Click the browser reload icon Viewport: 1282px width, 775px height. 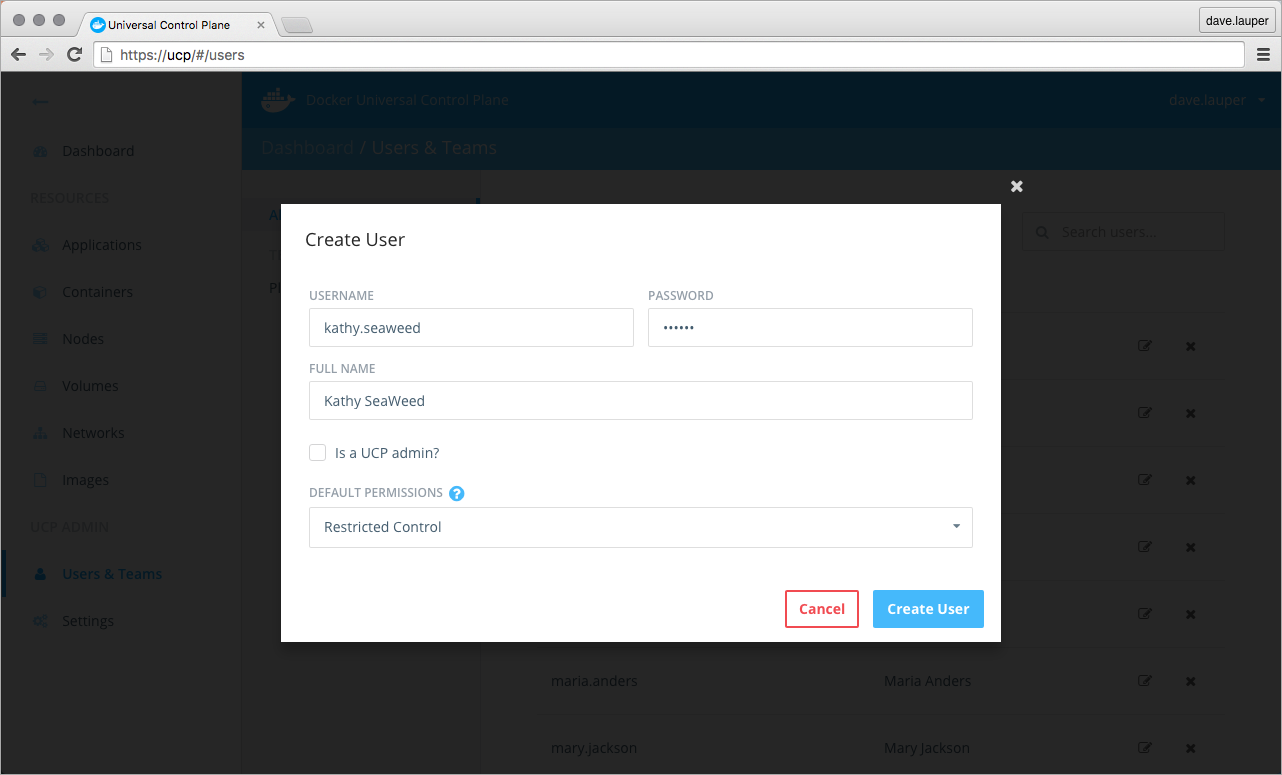click(x=74, y=55)
